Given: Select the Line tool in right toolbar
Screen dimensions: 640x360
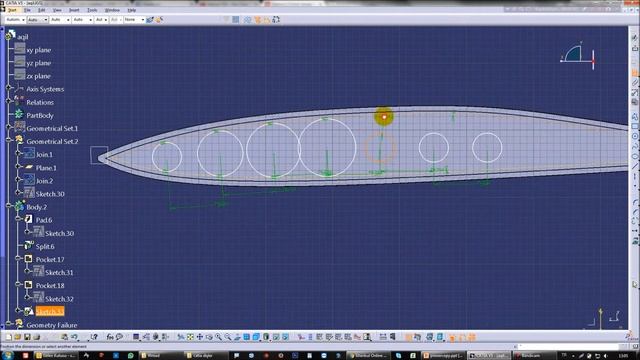Looking at the screenshot, I should coord(635,167).
